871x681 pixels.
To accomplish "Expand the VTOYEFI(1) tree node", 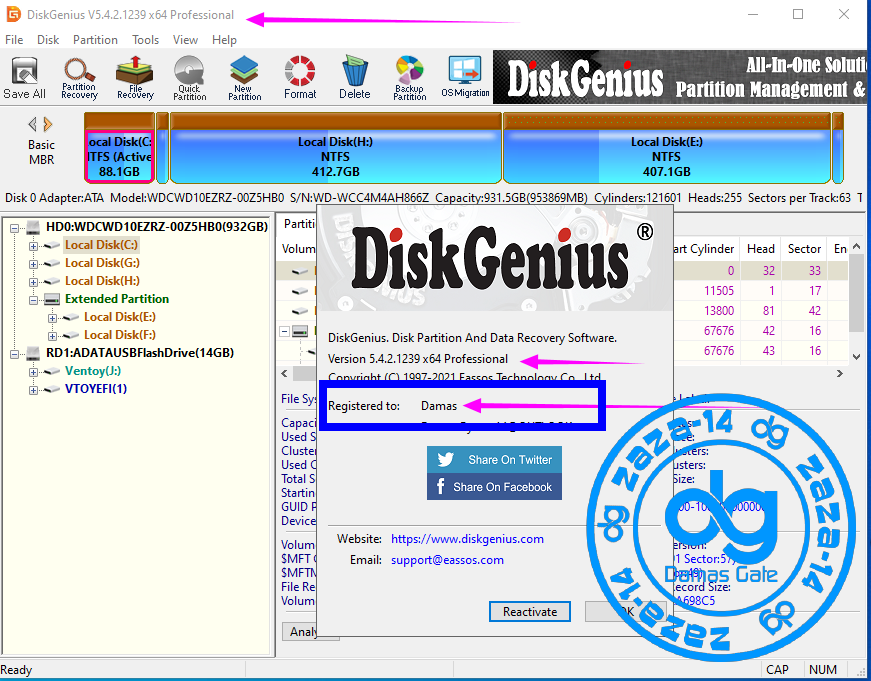I will [33, 390].
